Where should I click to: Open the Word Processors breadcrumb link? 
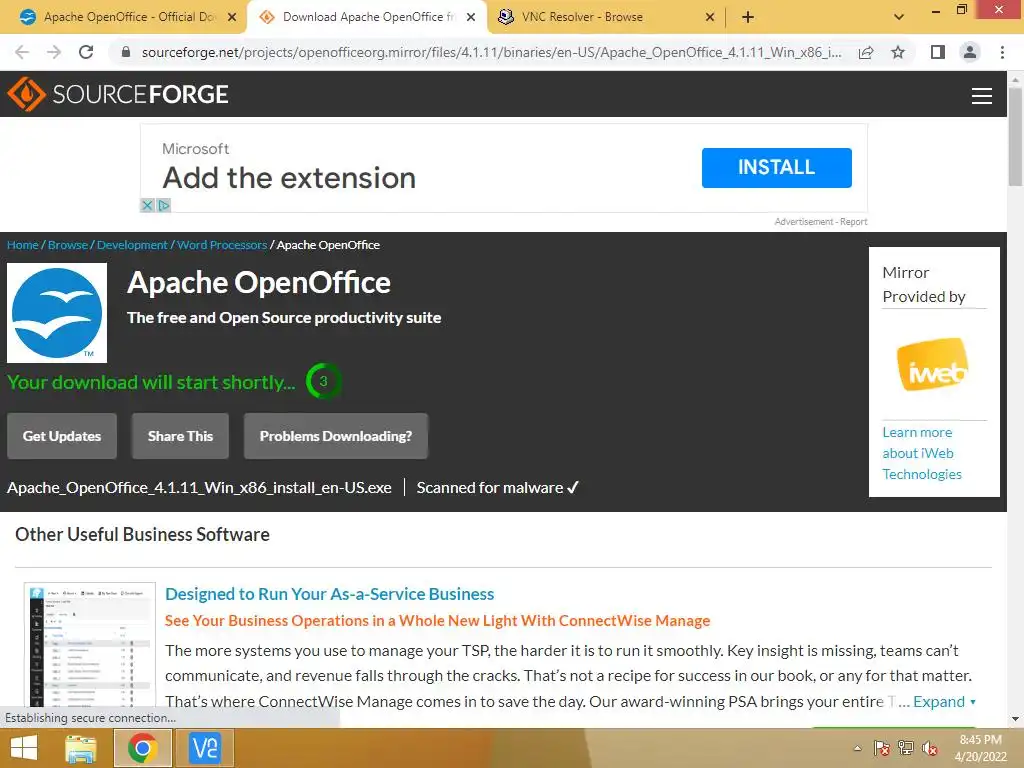(222, 245)
